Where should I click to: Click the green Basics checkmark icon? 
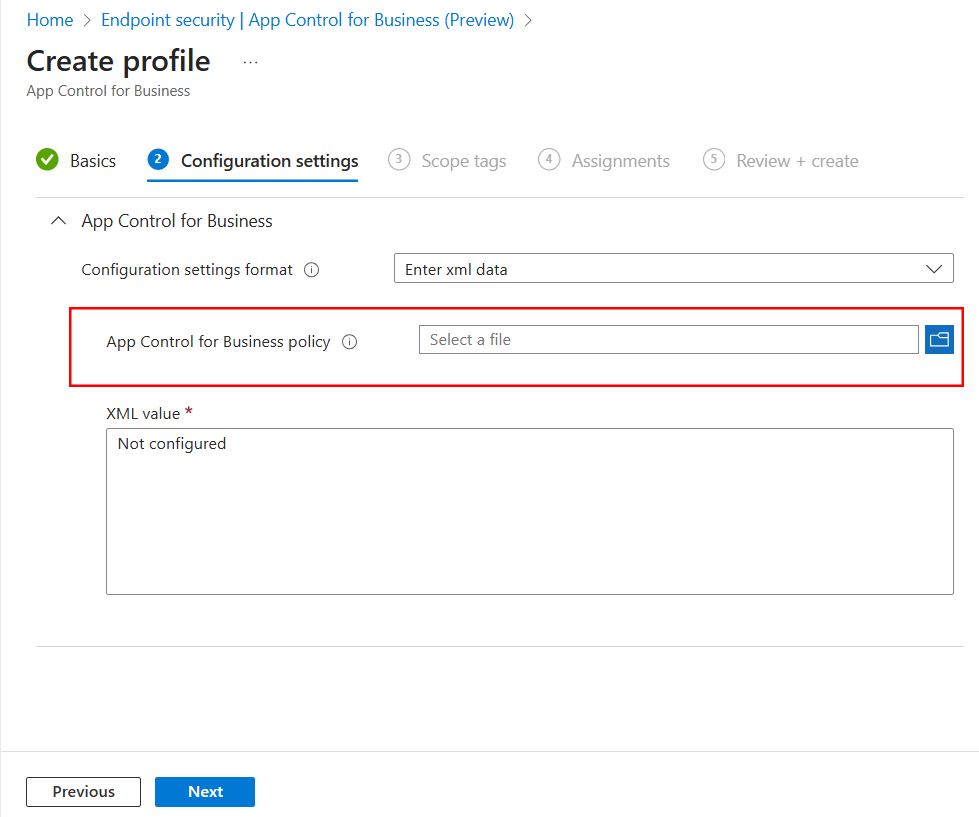tap(47, 160)
